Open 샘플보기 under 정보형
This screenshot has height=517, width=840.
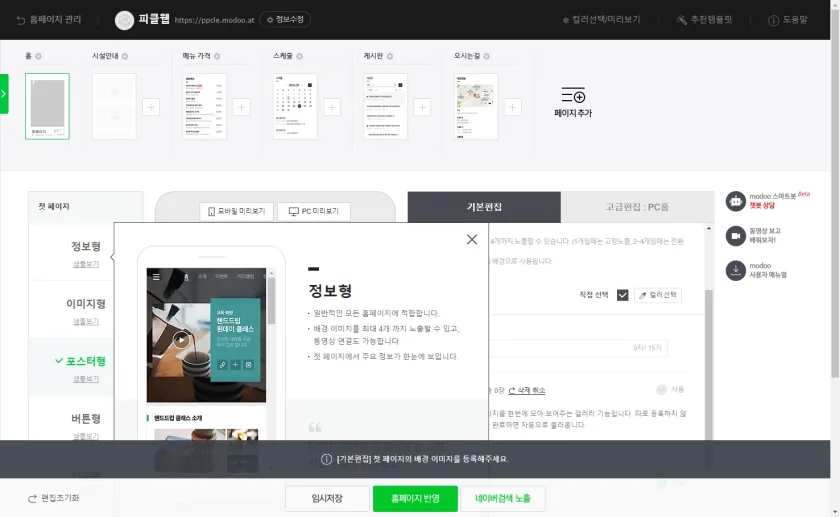85,265
